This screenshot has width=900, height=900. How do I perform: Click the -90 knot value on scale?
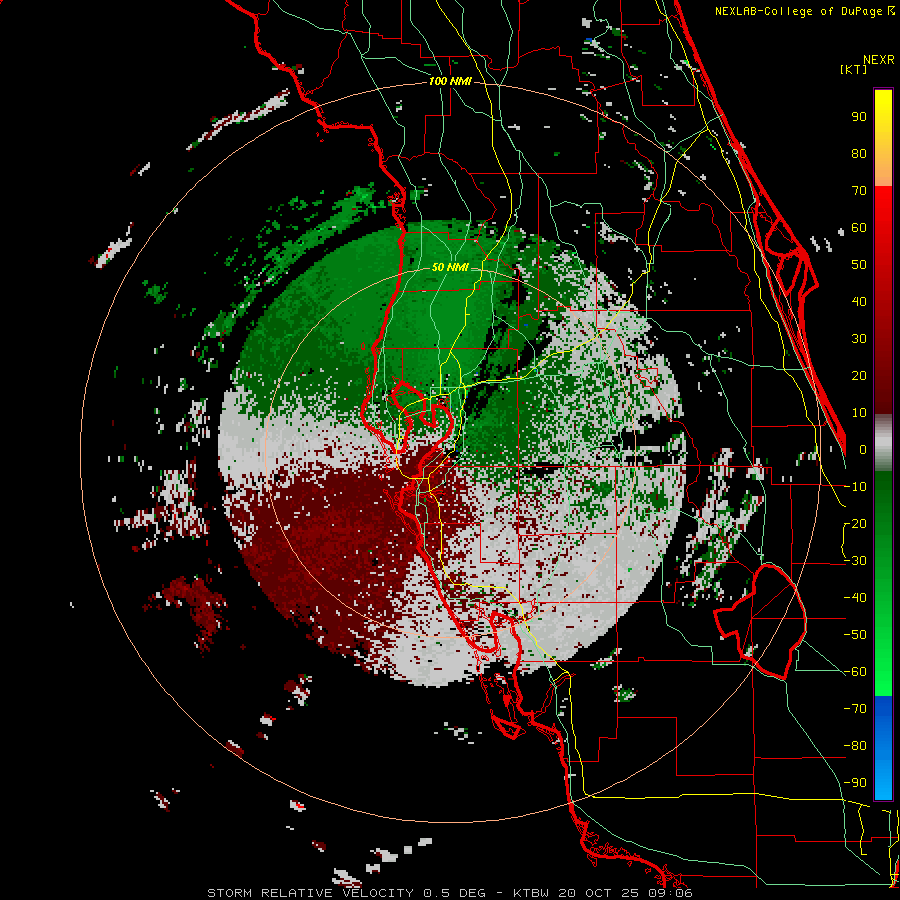[855, 782]
